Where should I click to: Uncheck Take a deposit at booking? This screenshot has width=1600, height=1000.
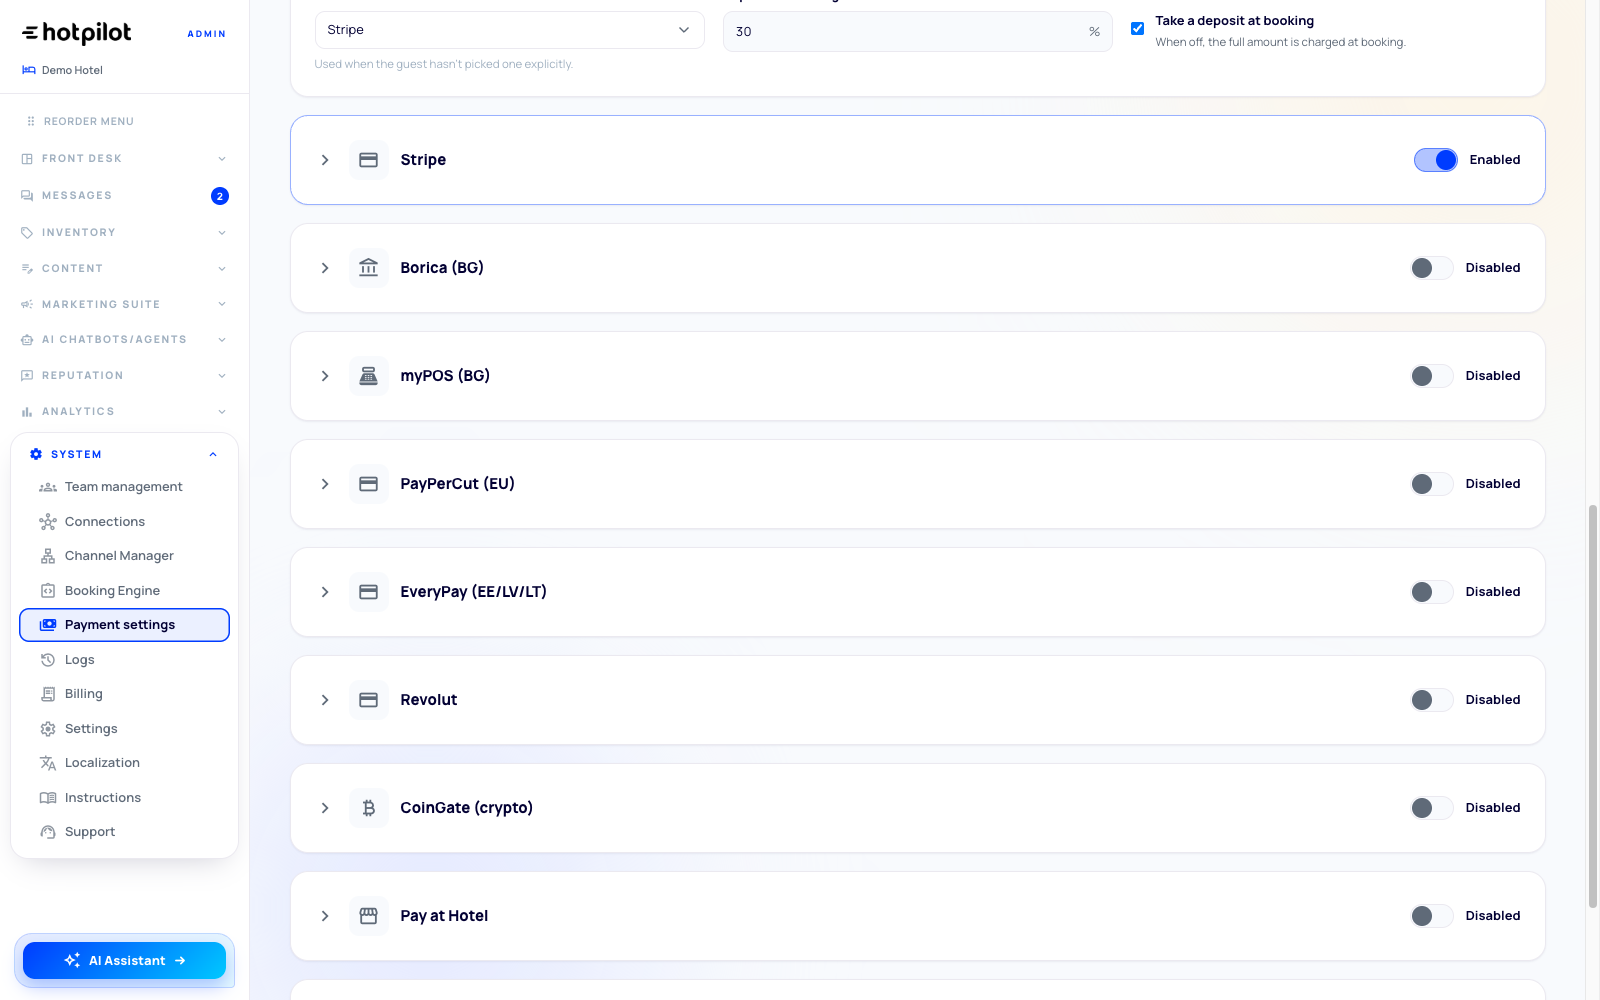click(1137, 29)
